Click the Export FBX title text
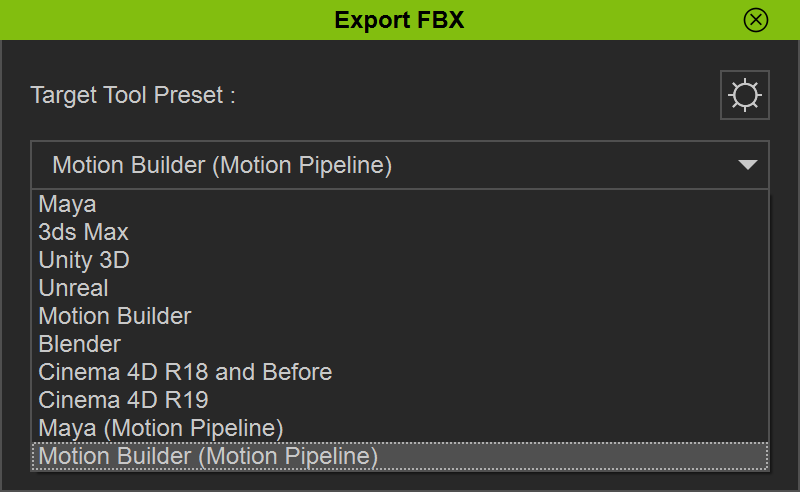Image resolution: width=800 pixels, height=492 pixels. coord(399,20)
